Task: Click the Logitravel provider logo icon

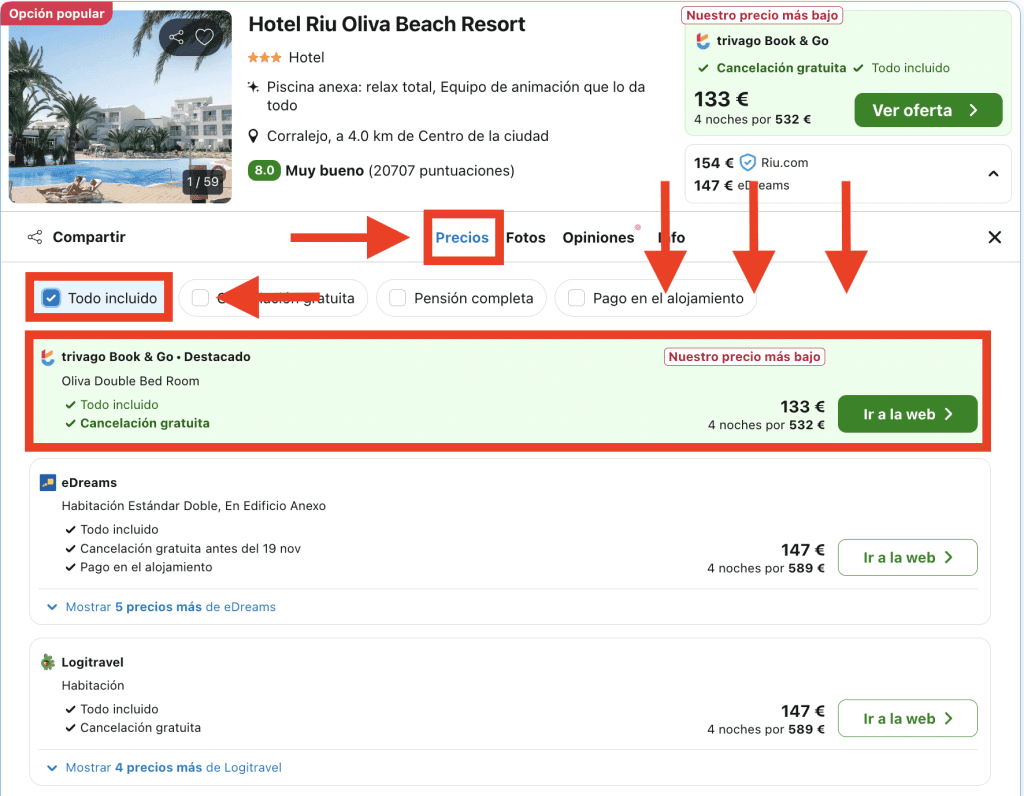Action: pyautogui.click(x=48, y=662)
